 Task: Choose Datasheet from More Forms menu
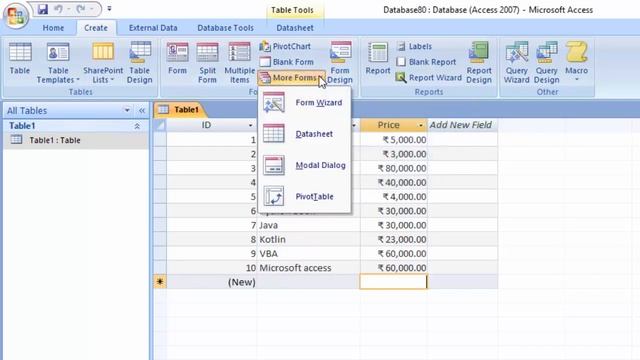[304, 134]
